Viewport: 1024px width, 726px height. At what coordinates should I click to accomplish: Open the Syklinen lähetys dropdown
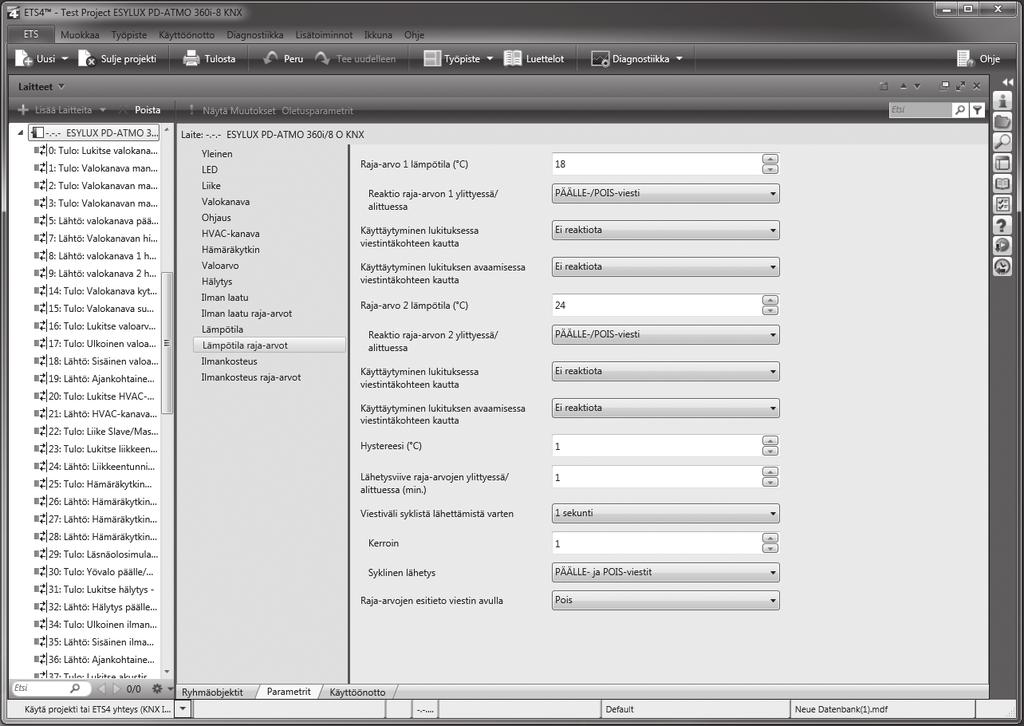665,572
